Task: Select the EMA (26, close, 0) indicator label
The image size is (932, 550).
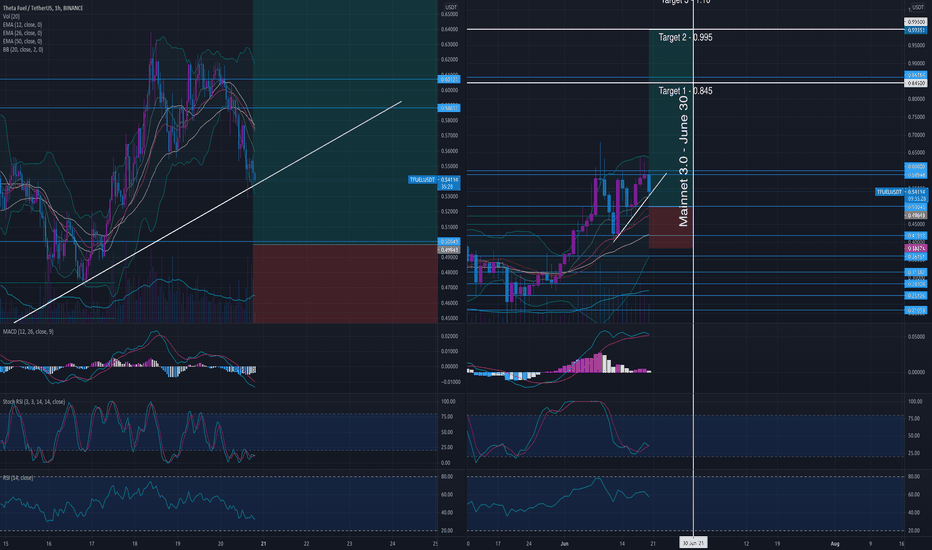Action: (22, 33)
